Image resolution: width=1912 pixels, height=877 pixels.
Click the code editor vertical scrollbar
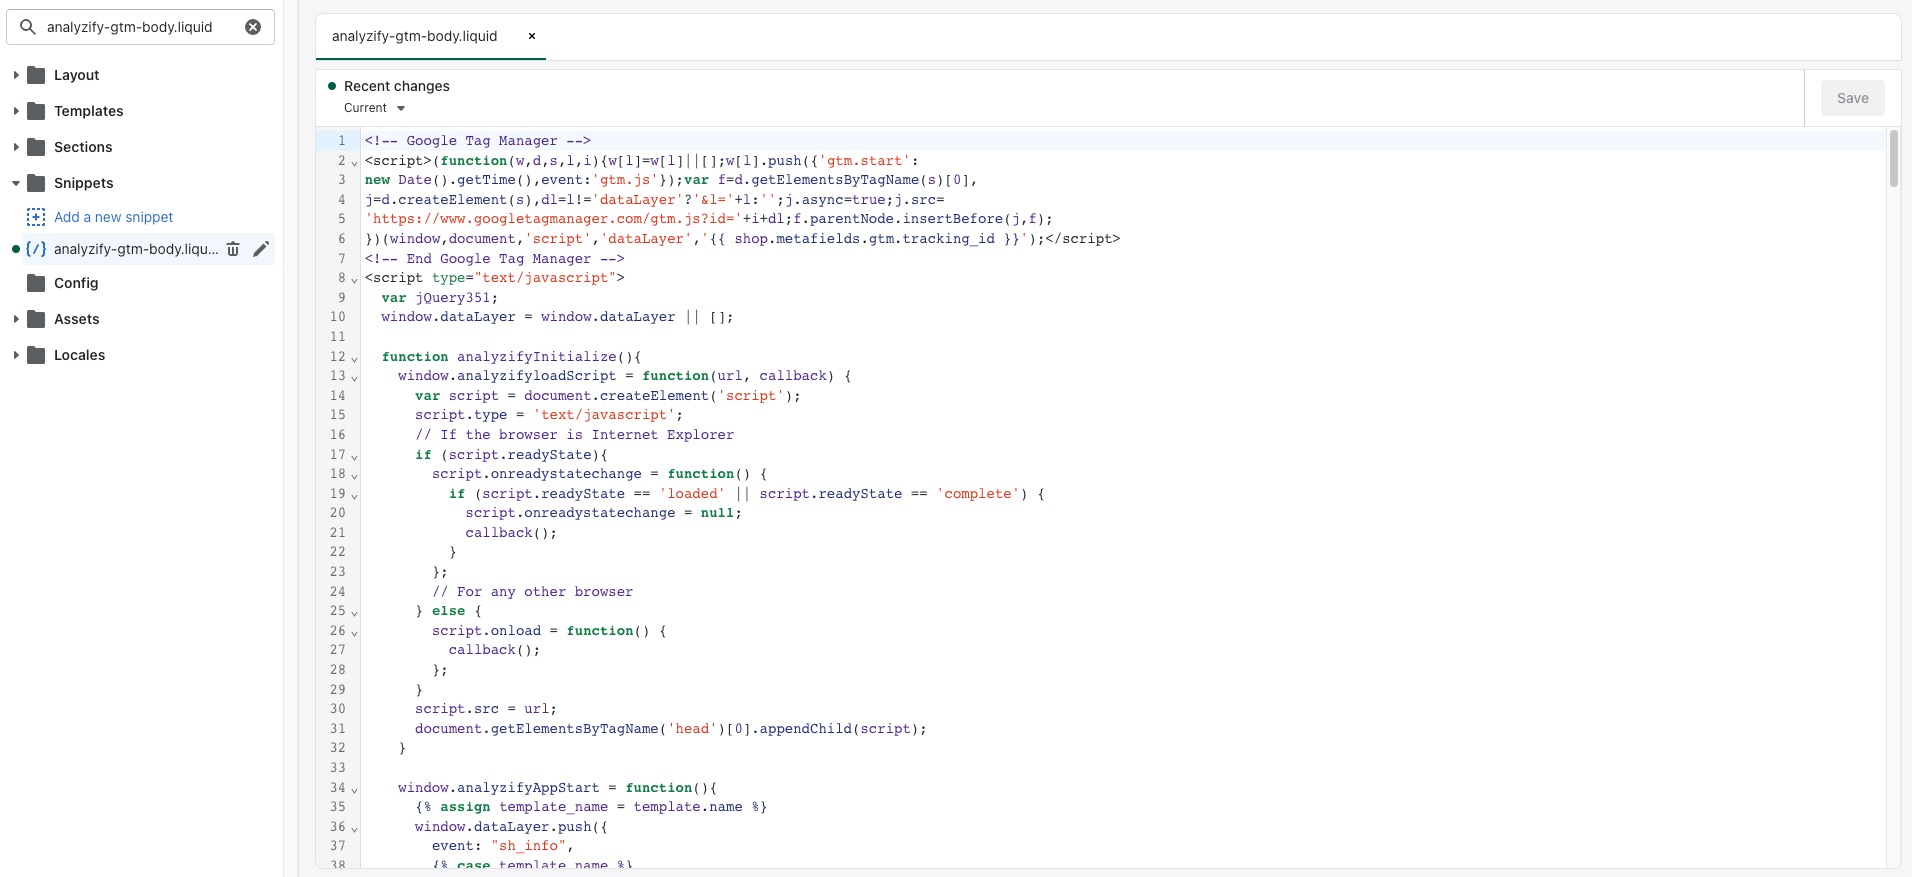point(1893,158)
